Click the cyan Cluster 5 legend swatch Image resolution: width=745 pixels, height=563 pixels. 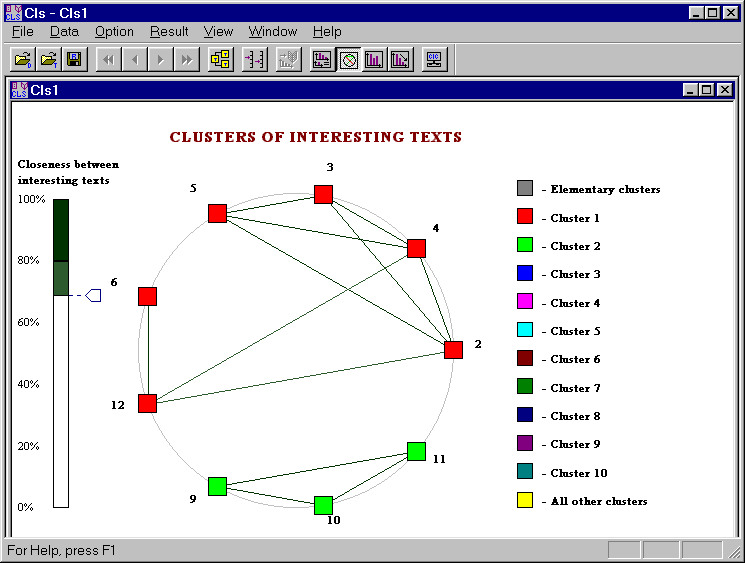(x=525, y=330)
